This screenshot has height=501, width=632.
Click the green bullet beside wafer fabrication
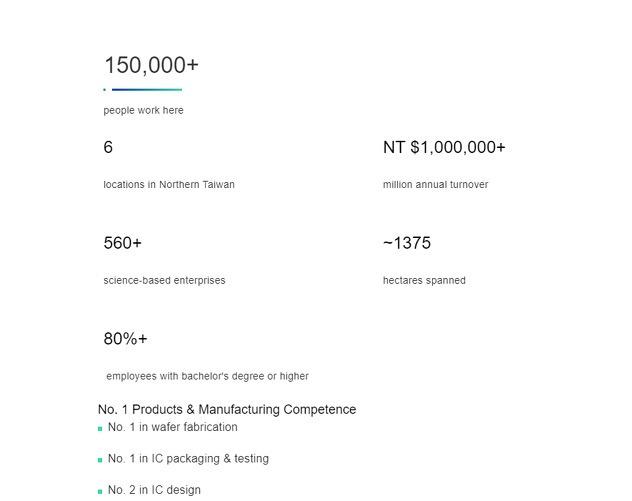pos(100,429)
